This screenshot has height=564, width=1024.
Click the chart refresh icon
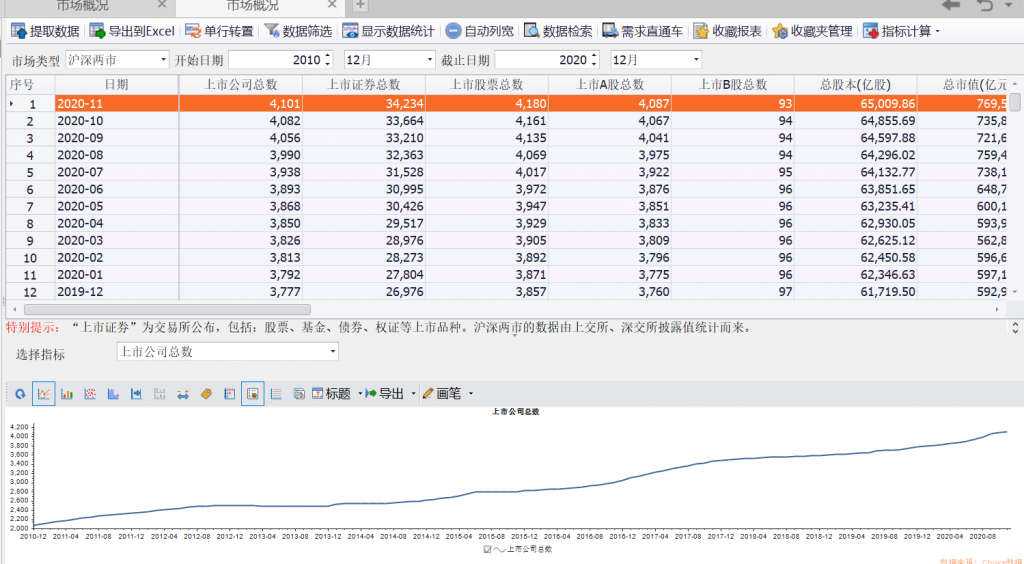[x=19, y=394]
